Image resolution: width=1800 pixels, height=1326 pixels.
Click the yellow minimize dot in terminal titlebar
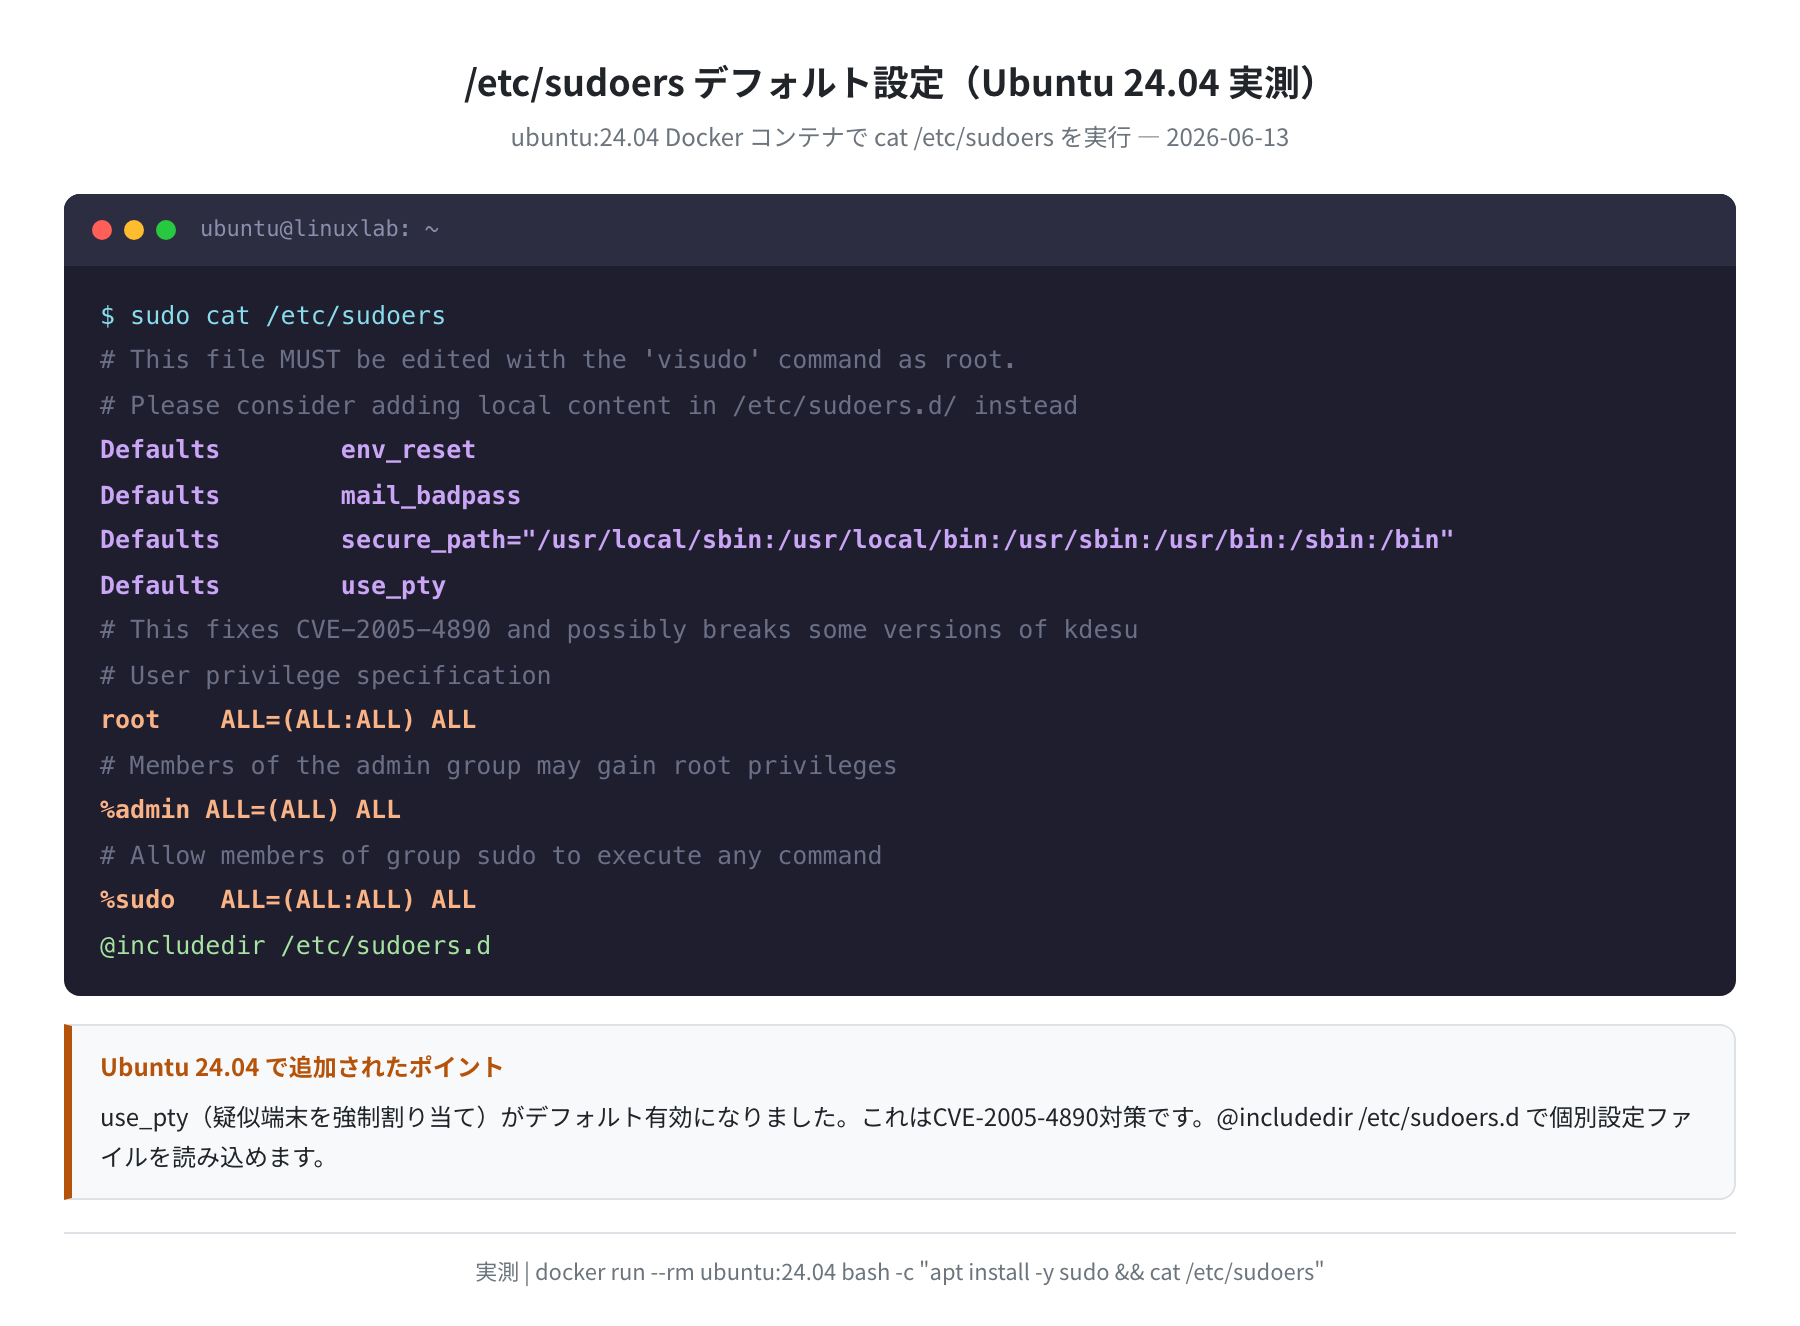[x=134, y=230]
